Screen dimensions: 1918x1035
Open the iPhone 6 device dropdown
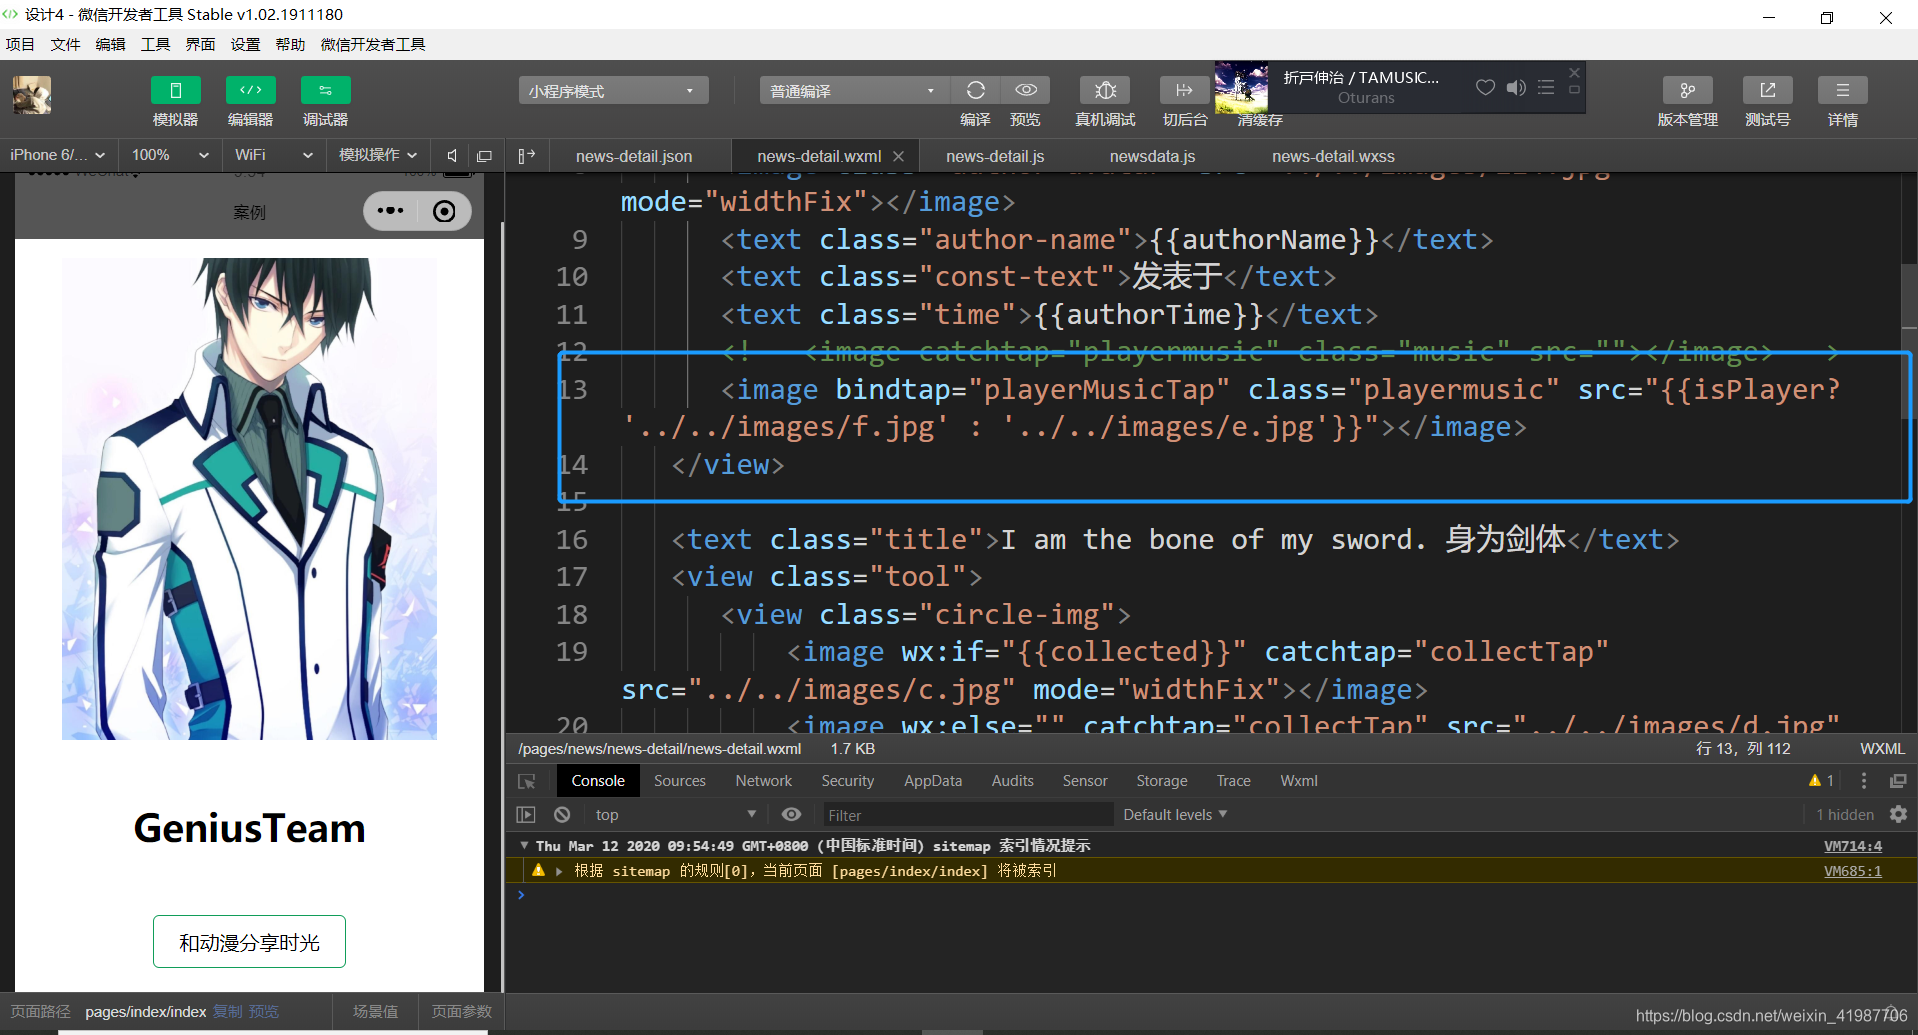pyautogui.click(x=58, y=155)
